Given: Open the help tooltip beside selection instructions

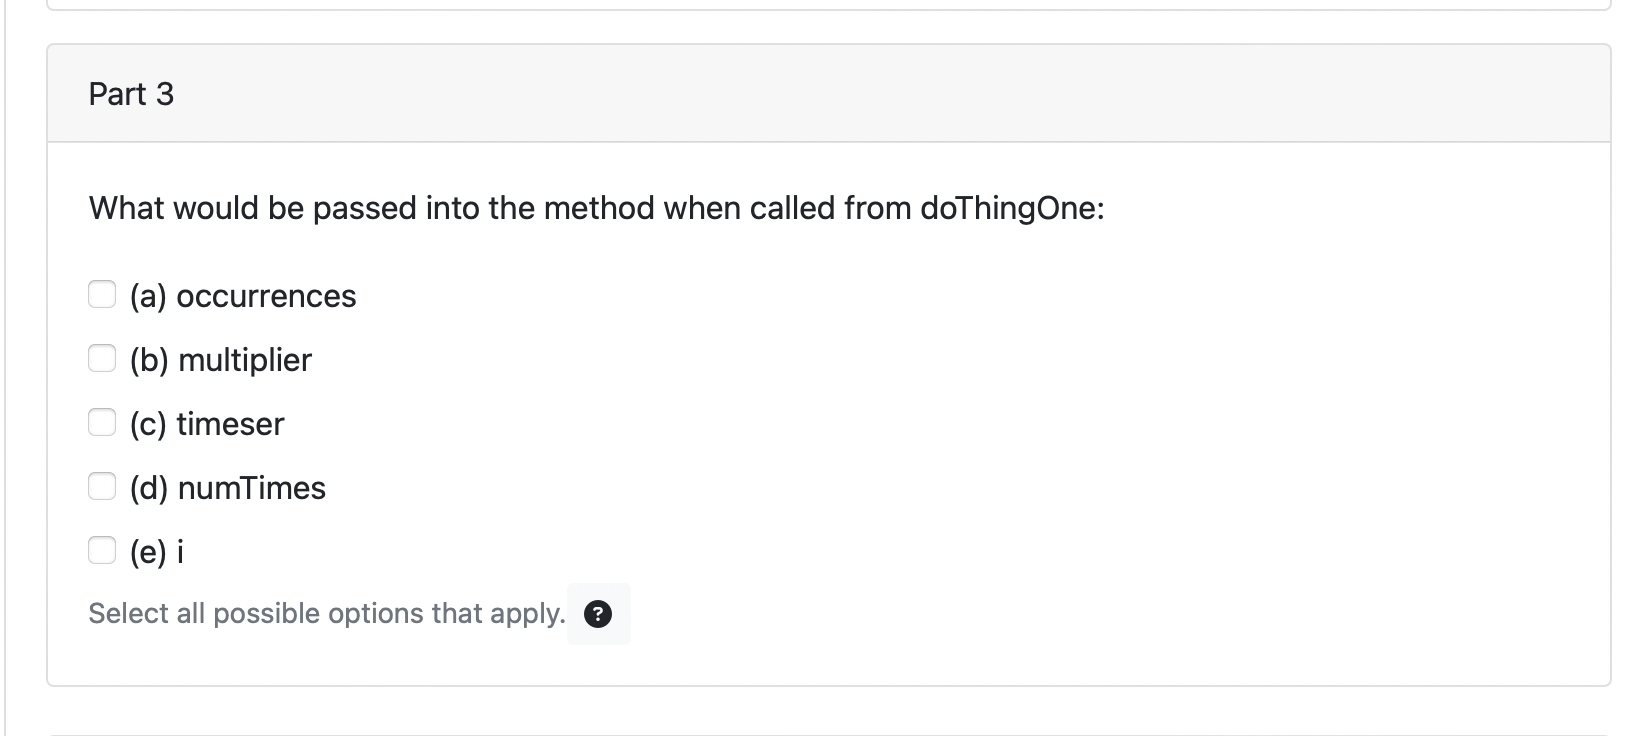Looking at the screenshot, I should click(598, 613).
